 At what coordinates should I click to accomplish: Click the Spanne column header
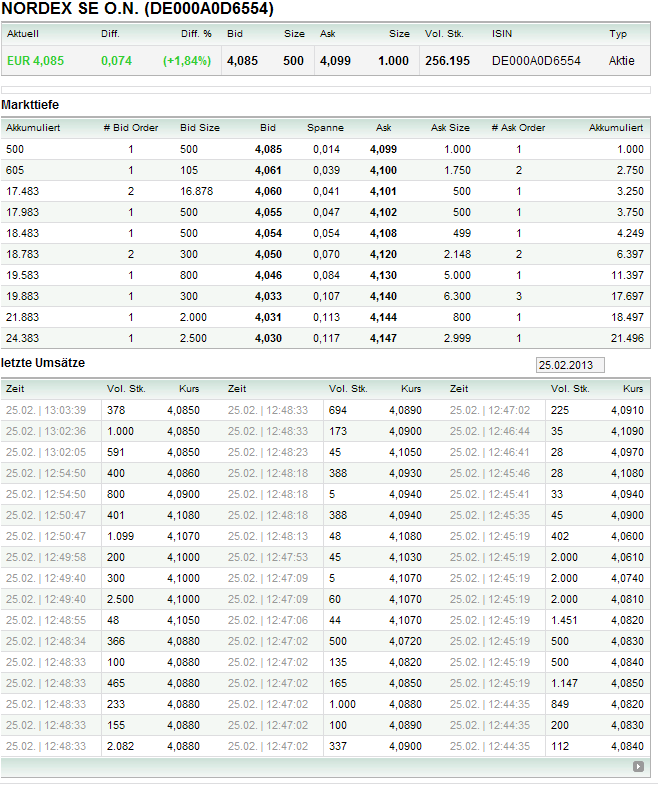[325, 128]
